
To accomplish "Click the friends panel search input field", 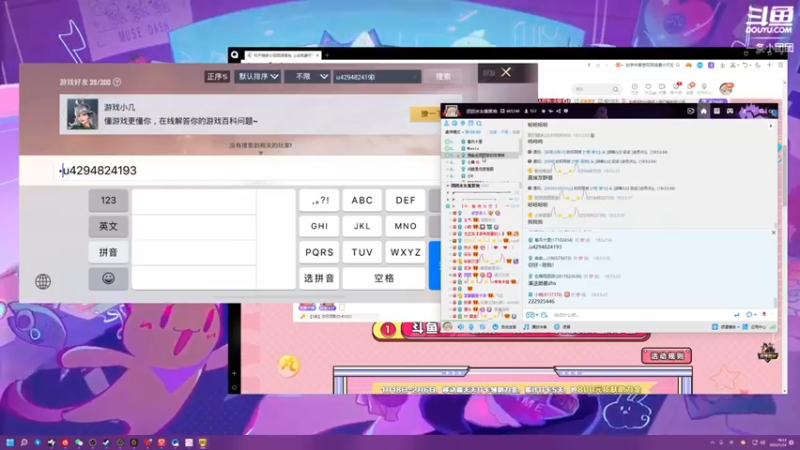I will coord(377,77).
